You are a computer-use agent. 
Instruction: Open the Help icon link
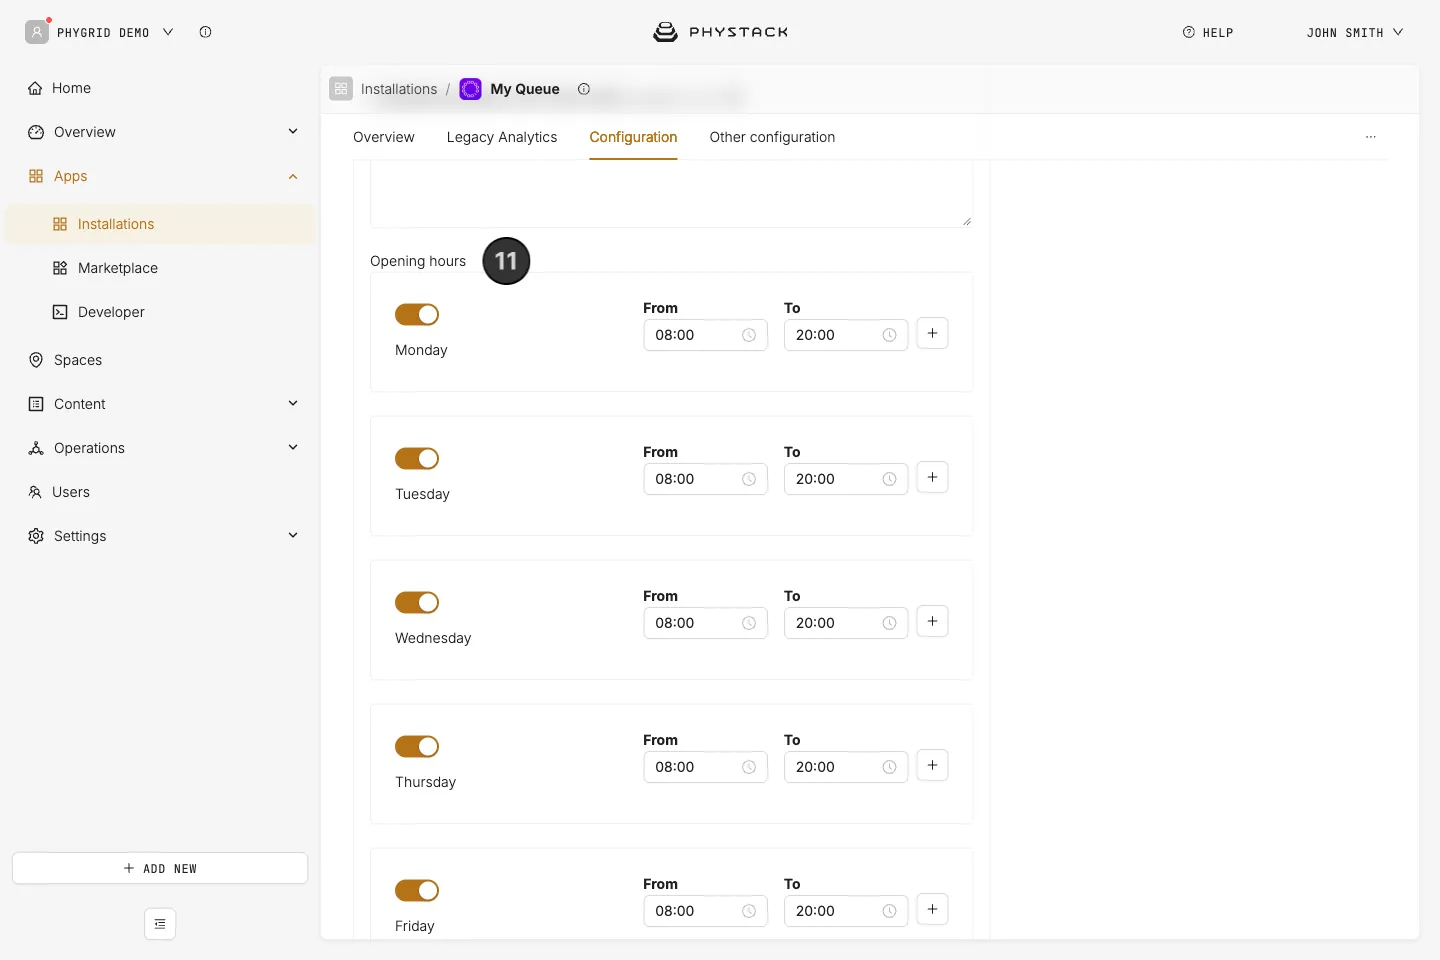1208,32
